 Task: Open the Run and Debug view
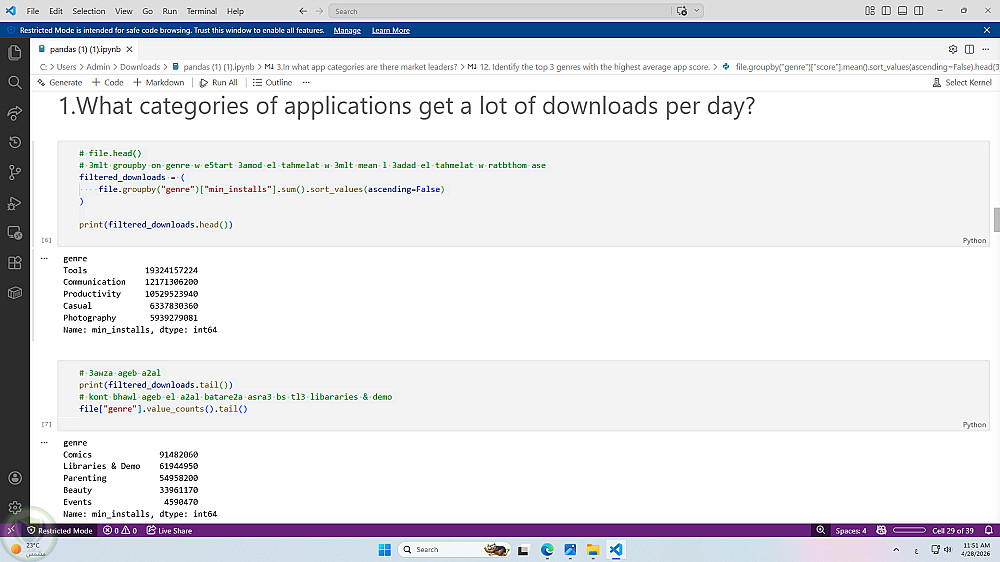[15, 203]
